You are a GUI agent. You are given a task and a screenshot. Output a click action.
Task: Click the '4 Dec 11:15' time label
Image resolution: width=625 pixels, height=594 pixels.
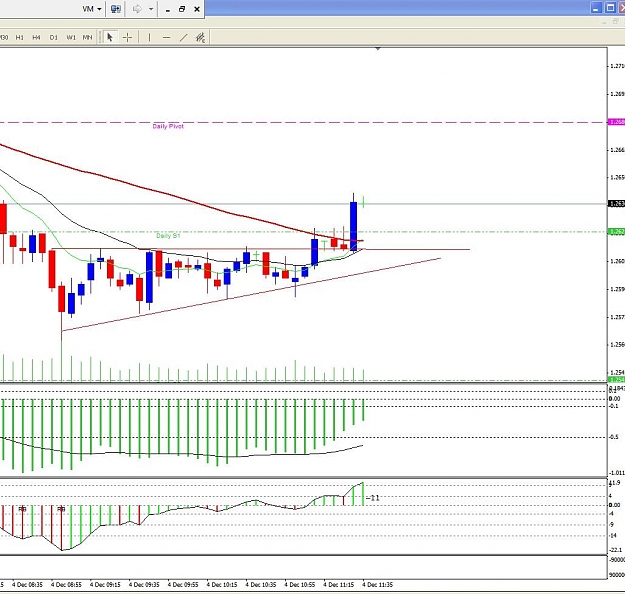pos(338,585)
